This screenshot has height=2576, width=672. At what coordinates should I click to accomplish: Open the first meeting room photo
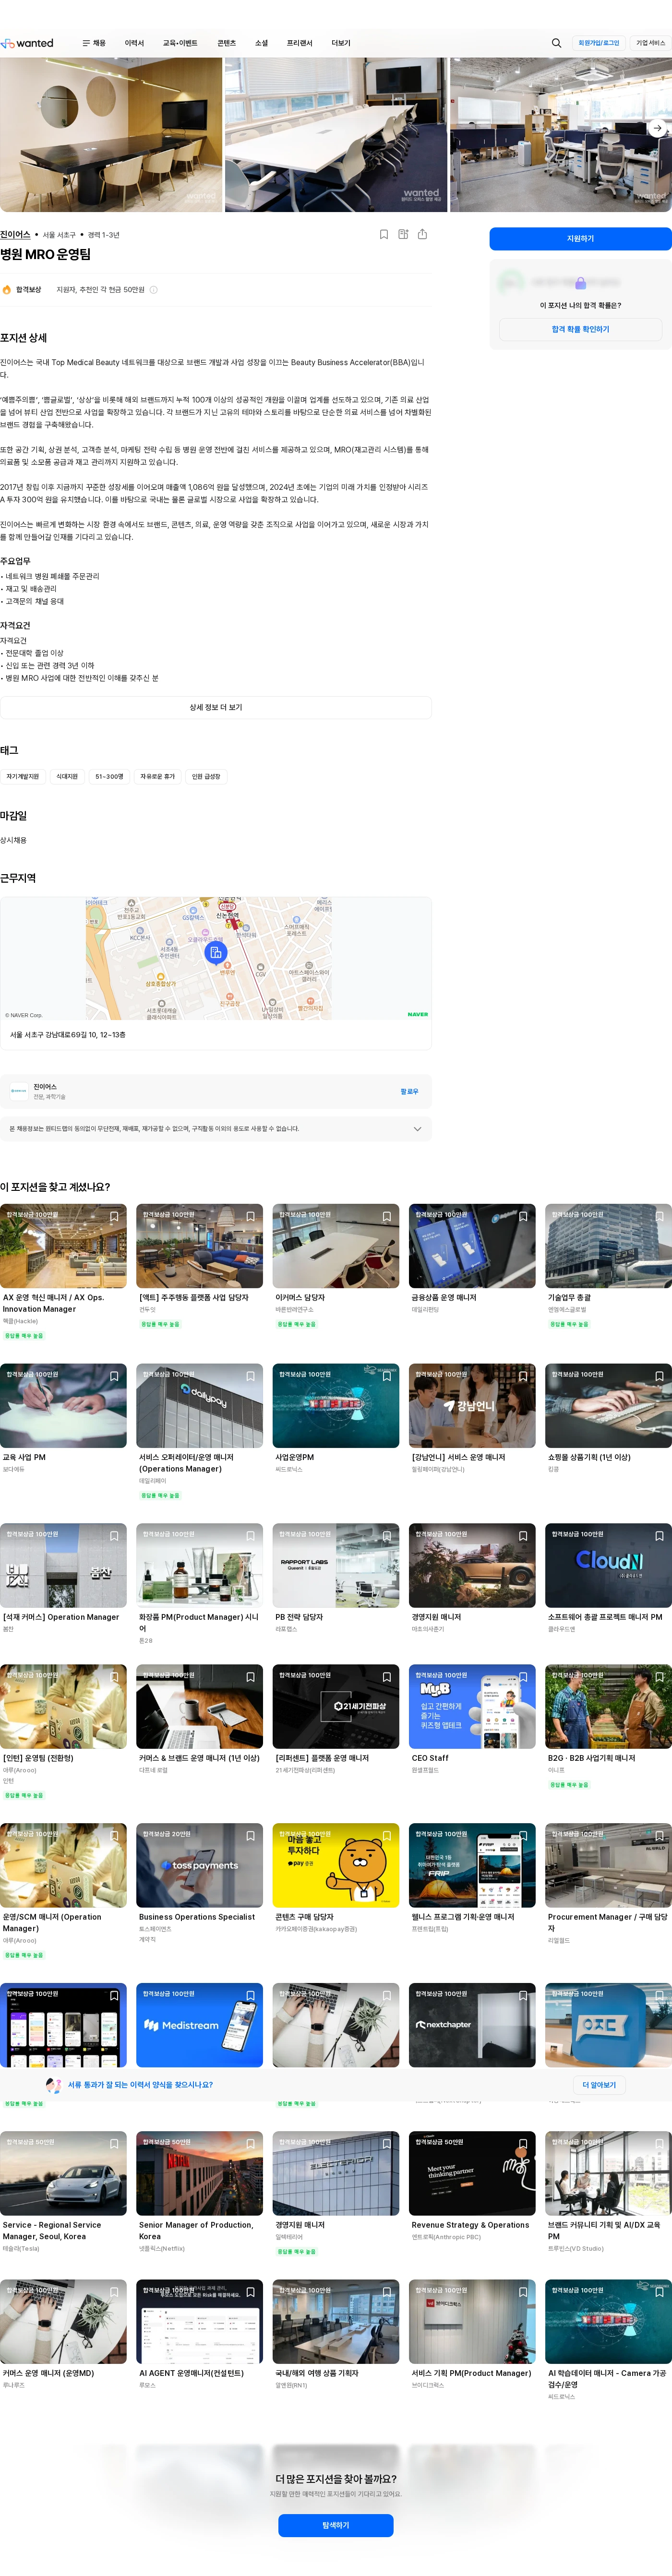(111, 134)
